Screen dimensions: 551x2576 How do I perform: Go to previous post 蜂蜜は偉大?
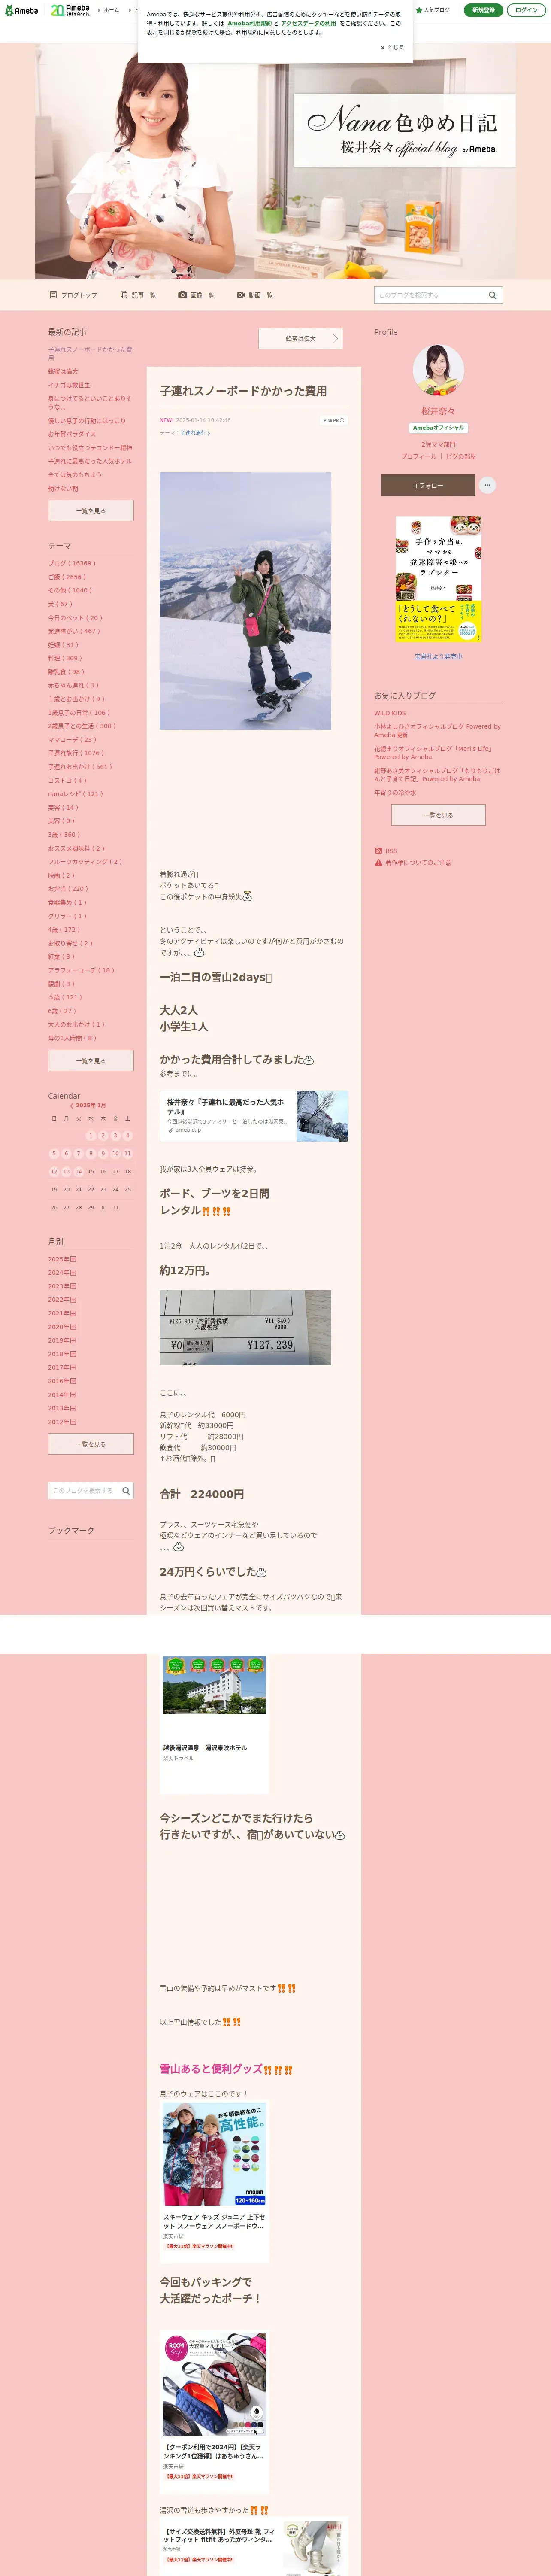300,339
